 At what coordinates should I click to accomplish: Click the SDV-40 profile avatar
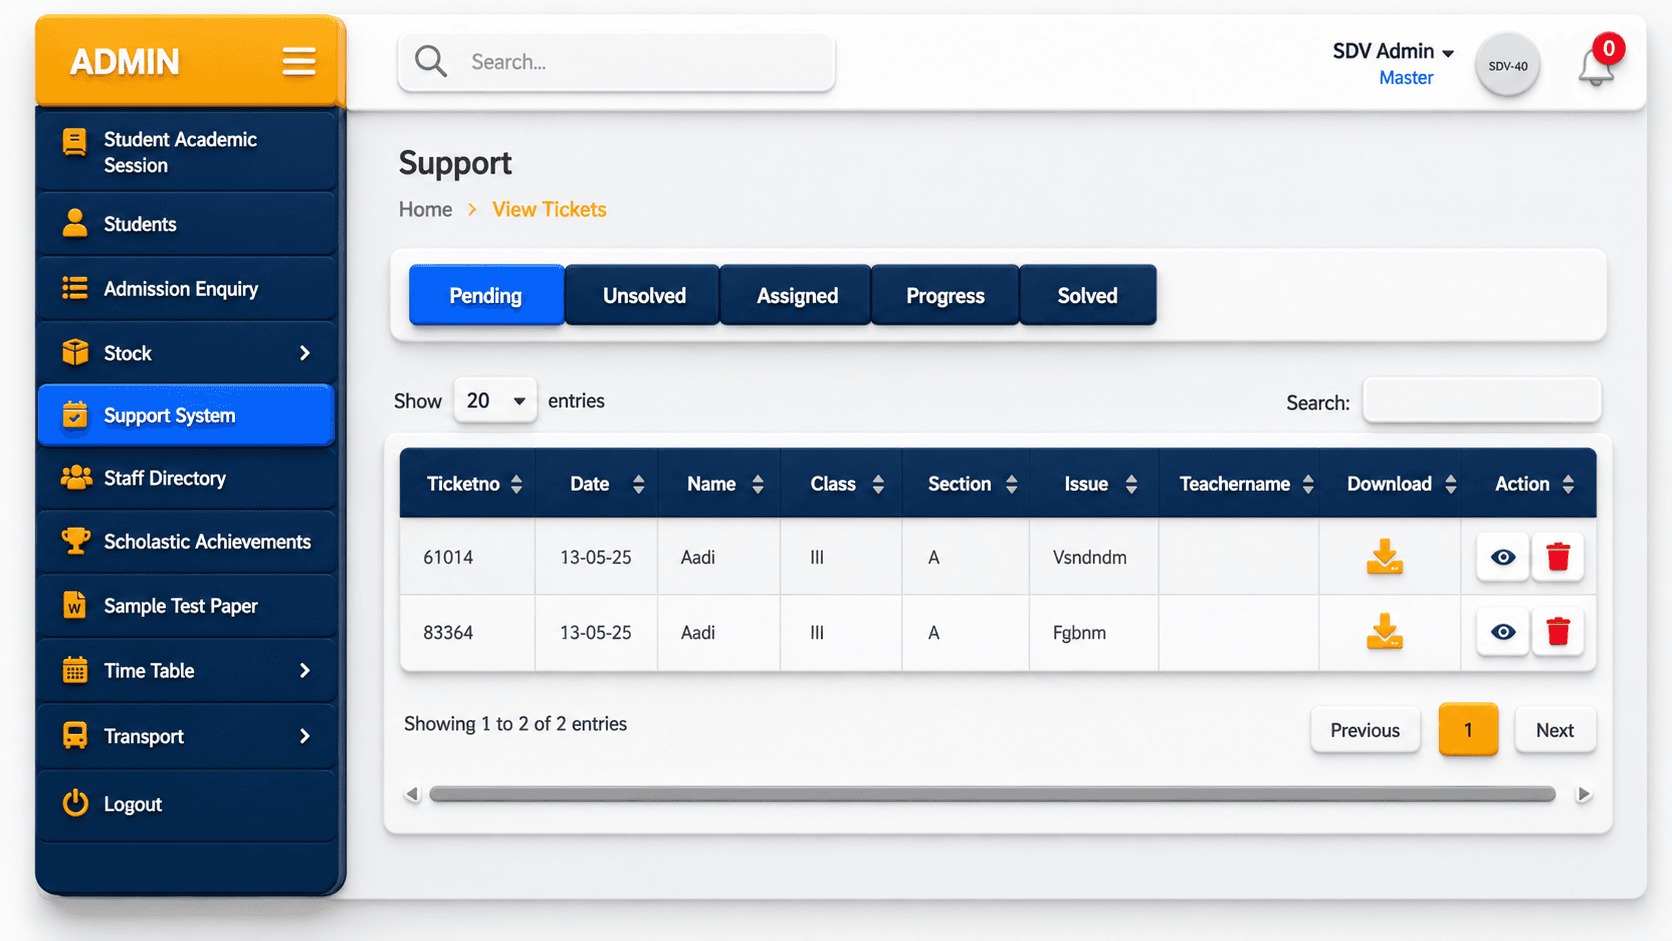click(x=1507, y=66)
